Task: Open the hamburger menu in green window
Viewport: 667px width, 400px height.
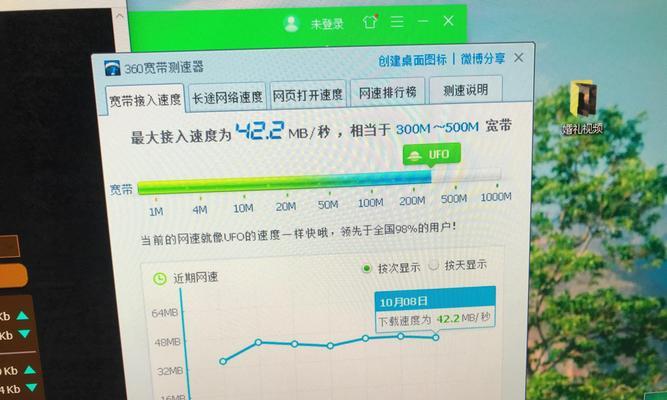Action: [397, 21]
